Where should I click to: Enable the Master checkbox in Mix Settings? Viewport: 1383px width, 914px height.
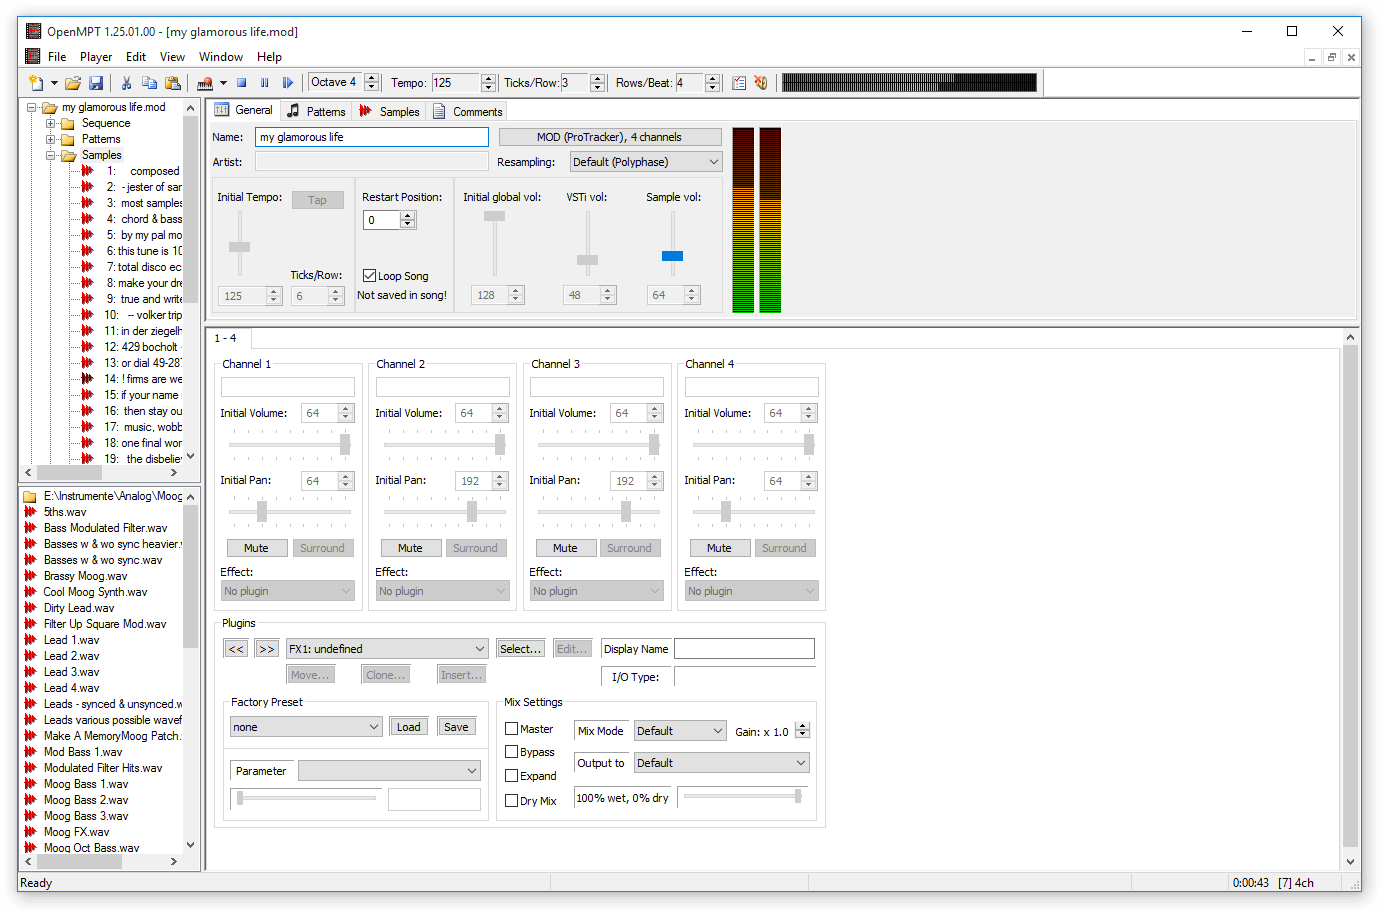[511, 729]
